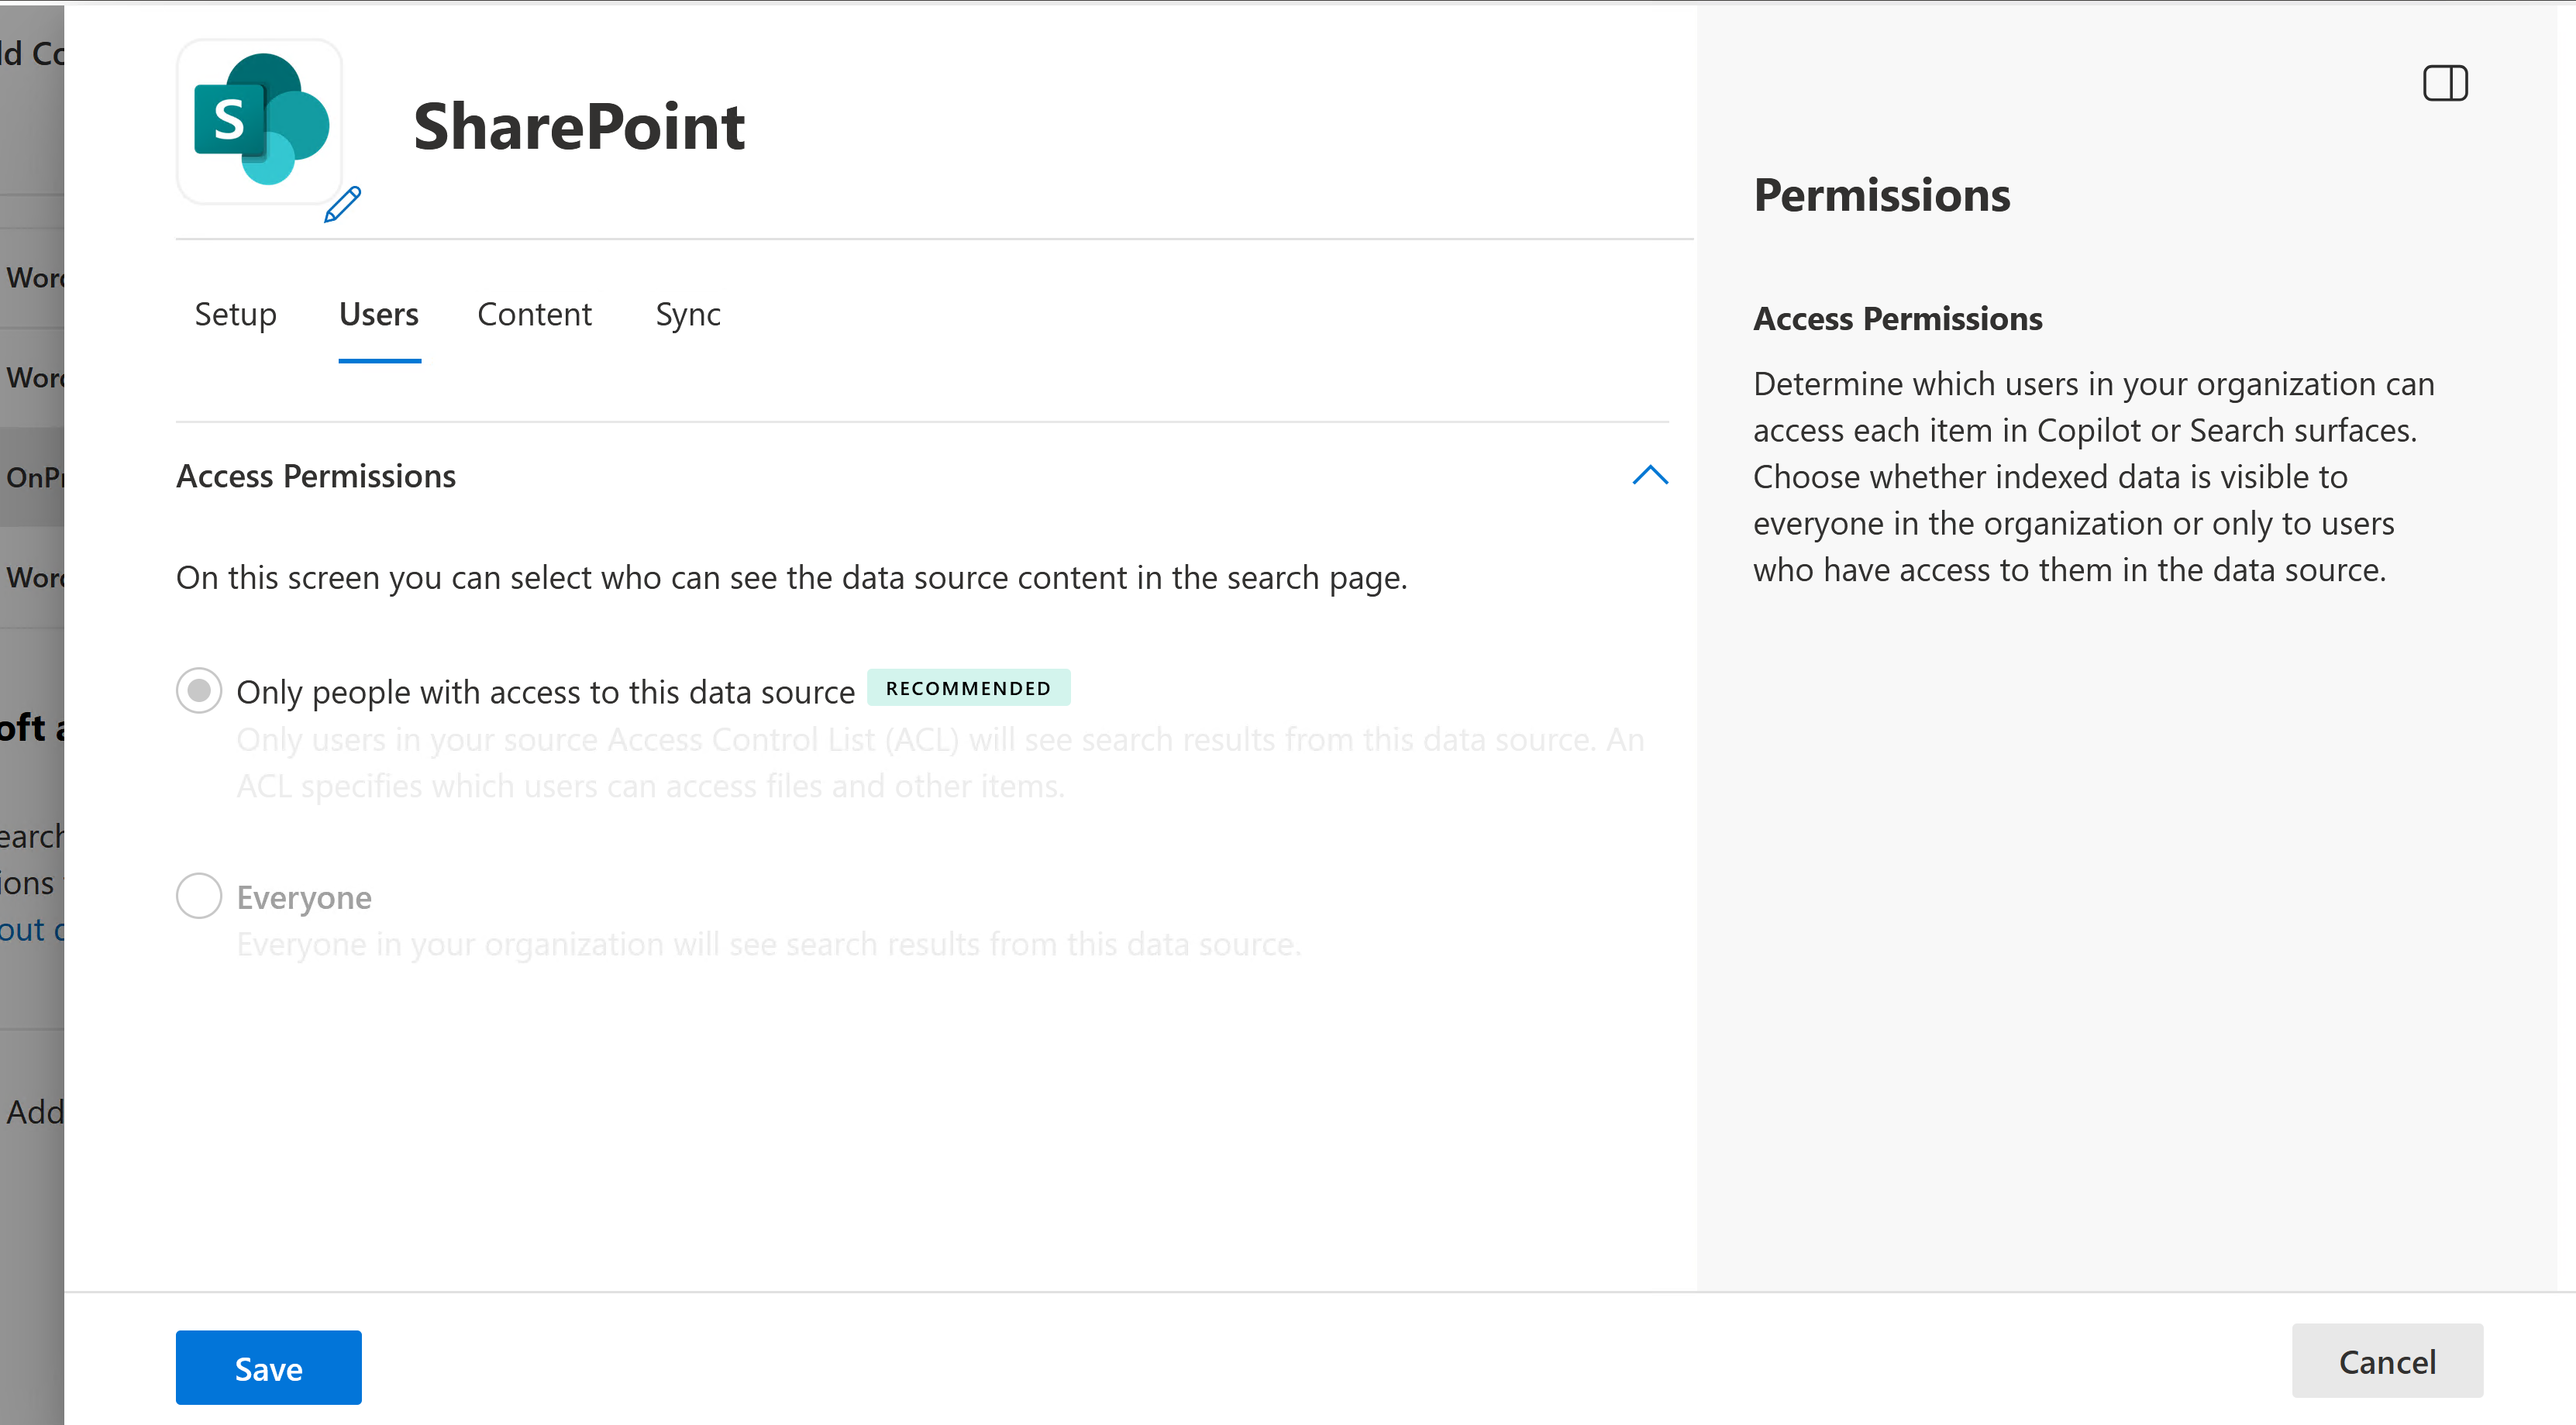The image size is (2576, 1425).
Task: Click the OnPr item in background list
Action: click(32, 477)
